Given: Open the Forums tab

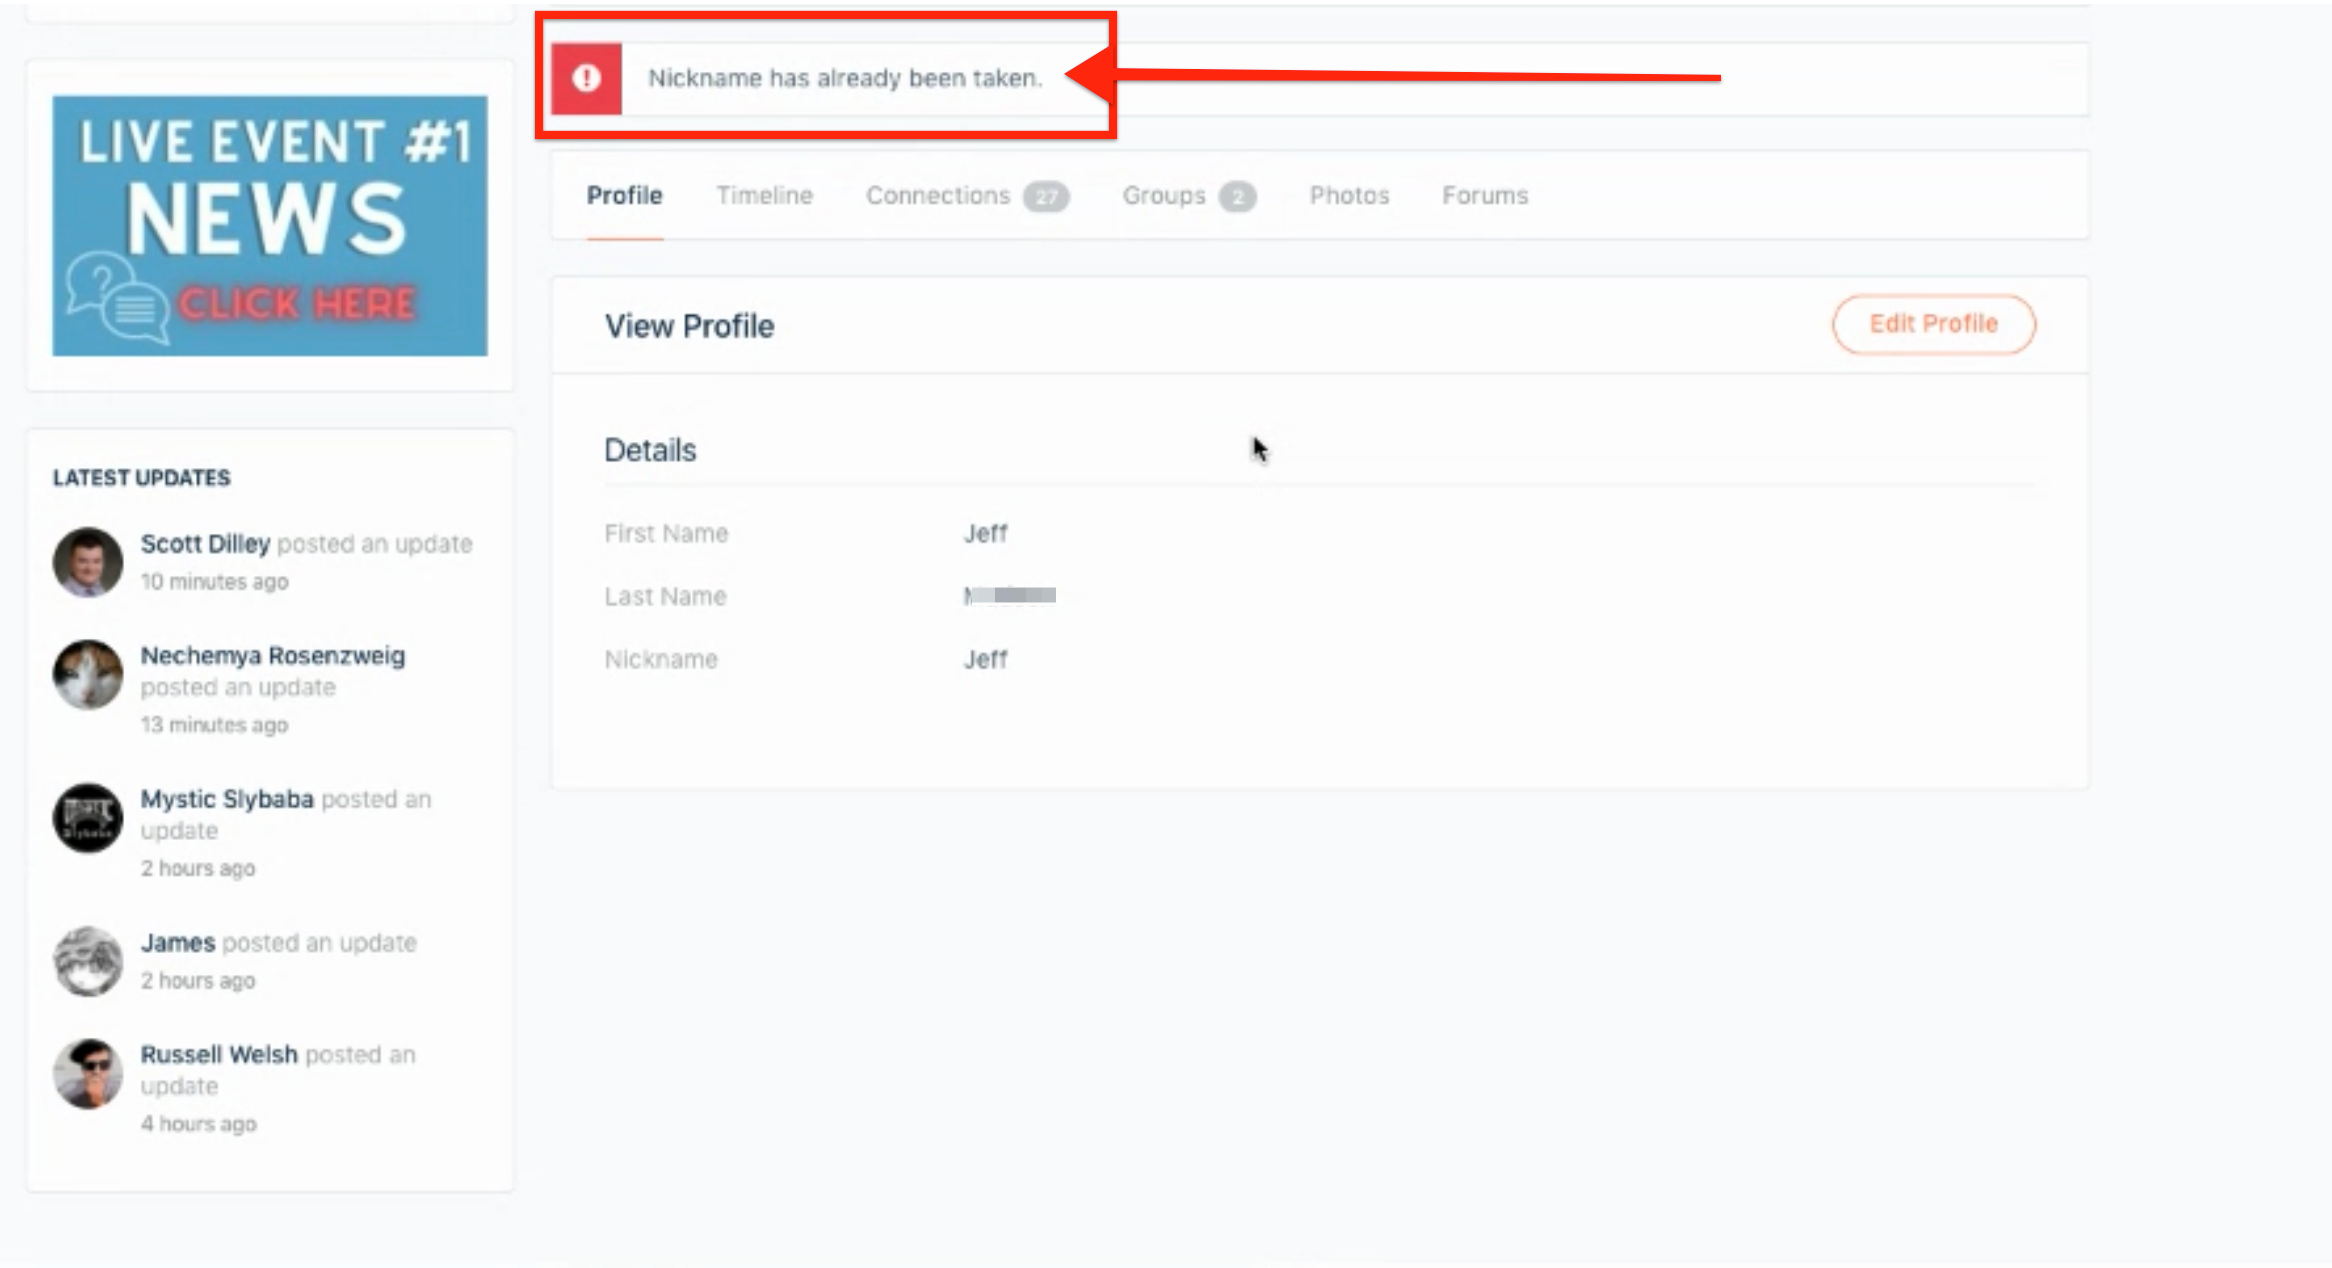Looking at the screenshot, I should pos(1484,196).
